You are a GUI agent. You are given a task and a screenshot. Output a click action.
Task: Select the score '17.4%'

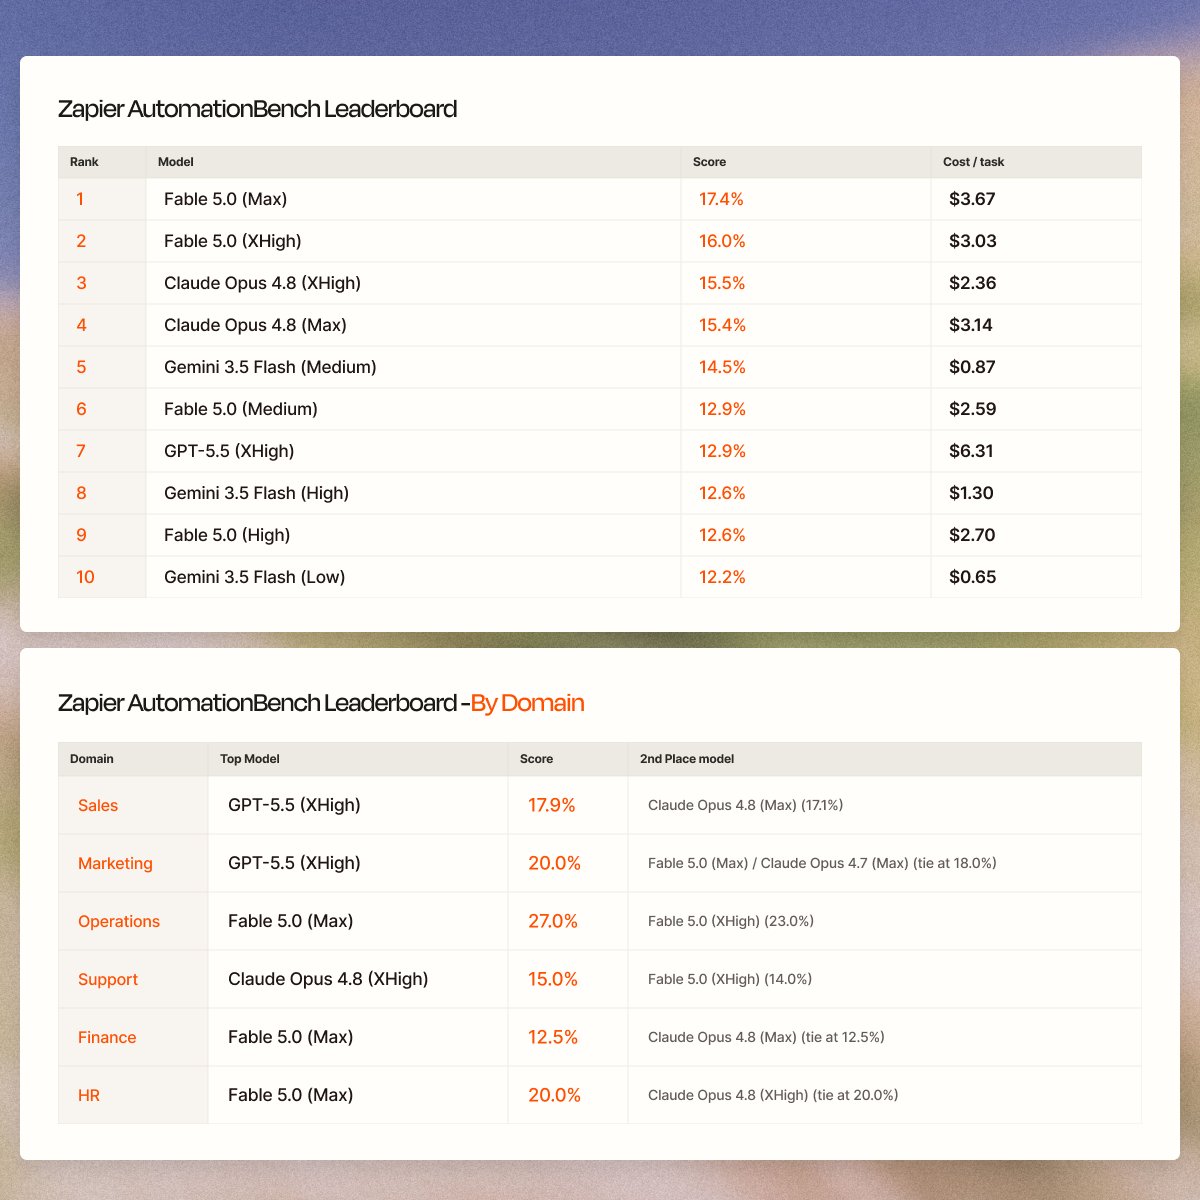point(721,199)
